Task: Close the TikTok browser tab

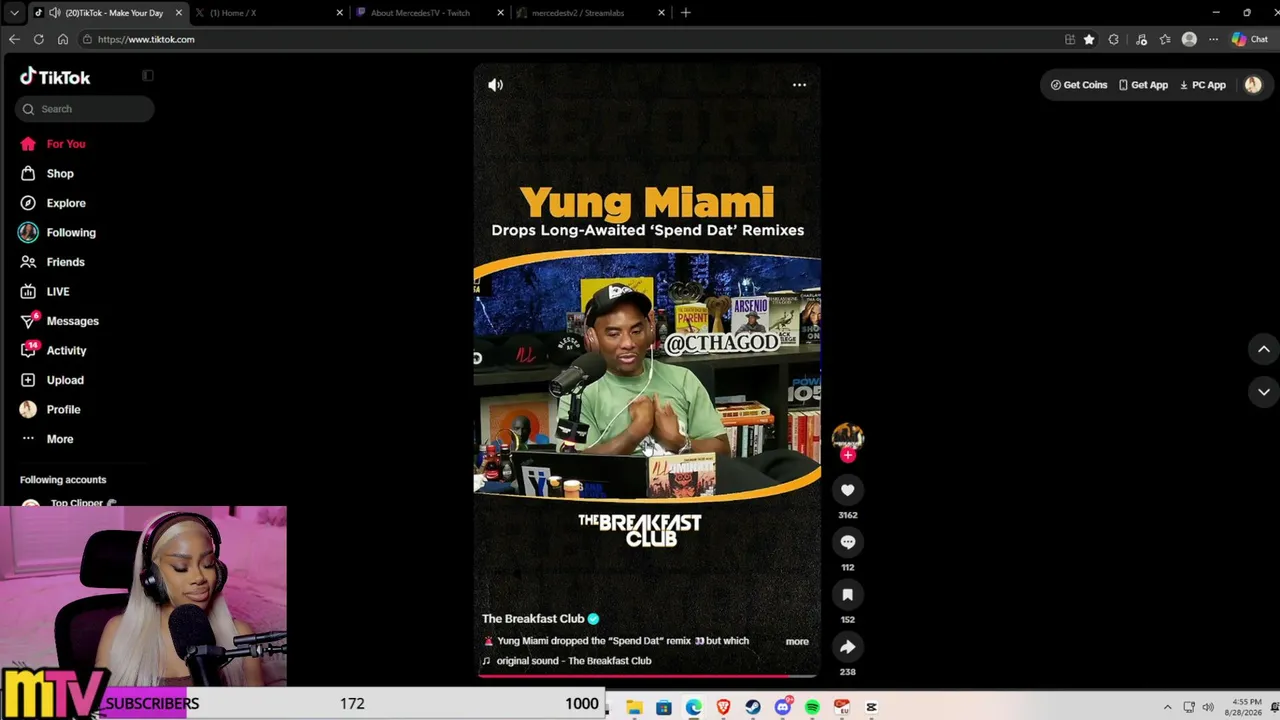Action: click(179, 13)
